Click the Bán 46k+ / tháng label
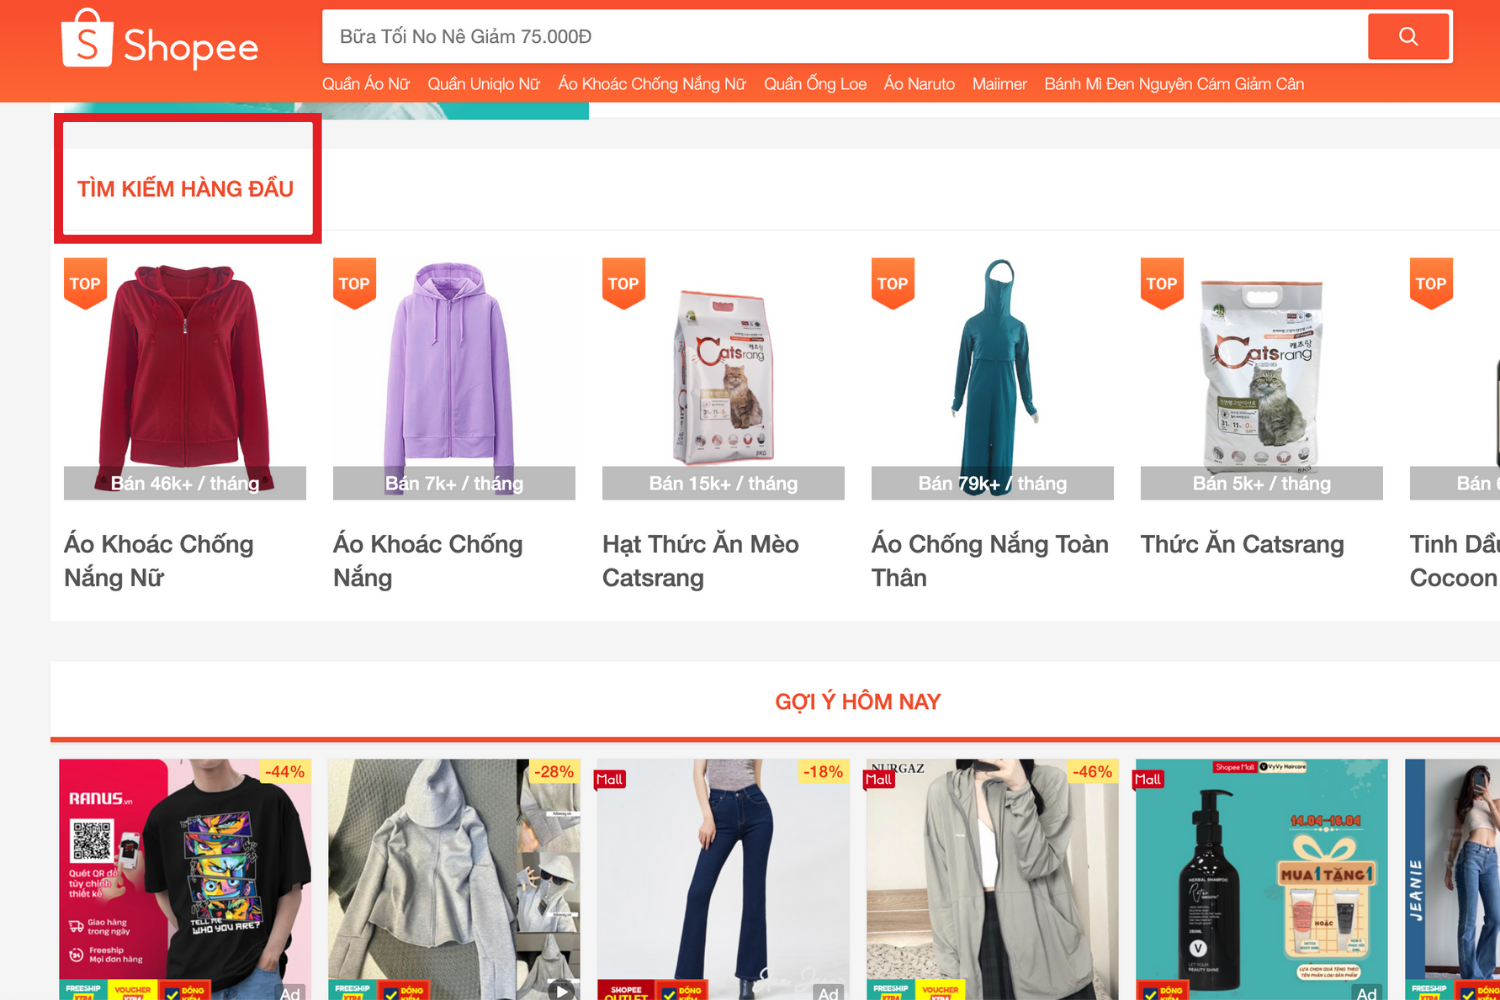Viewport: 1500px width, 1000px height. point(185,483)
